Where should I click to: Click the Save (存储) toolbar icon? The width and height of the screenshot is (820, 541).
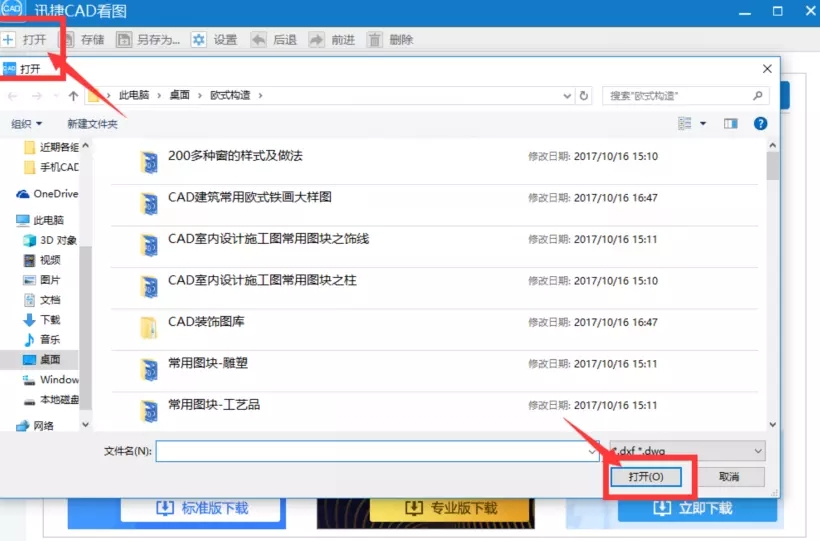click(68, 40)
